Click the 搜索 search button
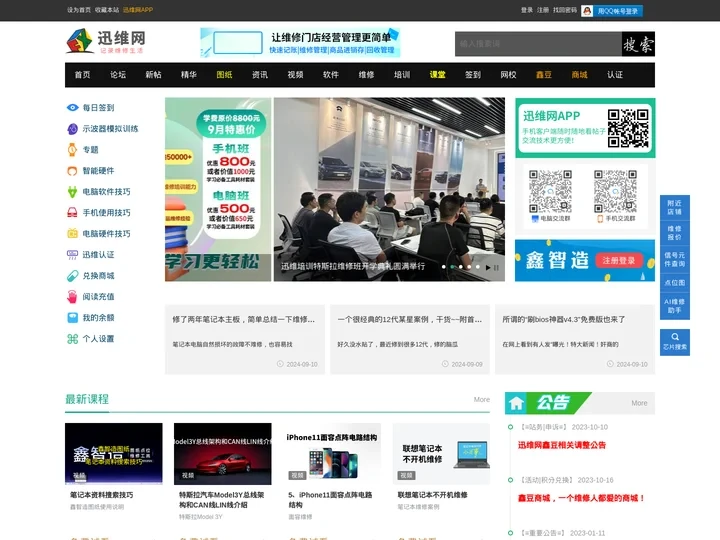Screen dimensions: 720x540 pos(638,44)
